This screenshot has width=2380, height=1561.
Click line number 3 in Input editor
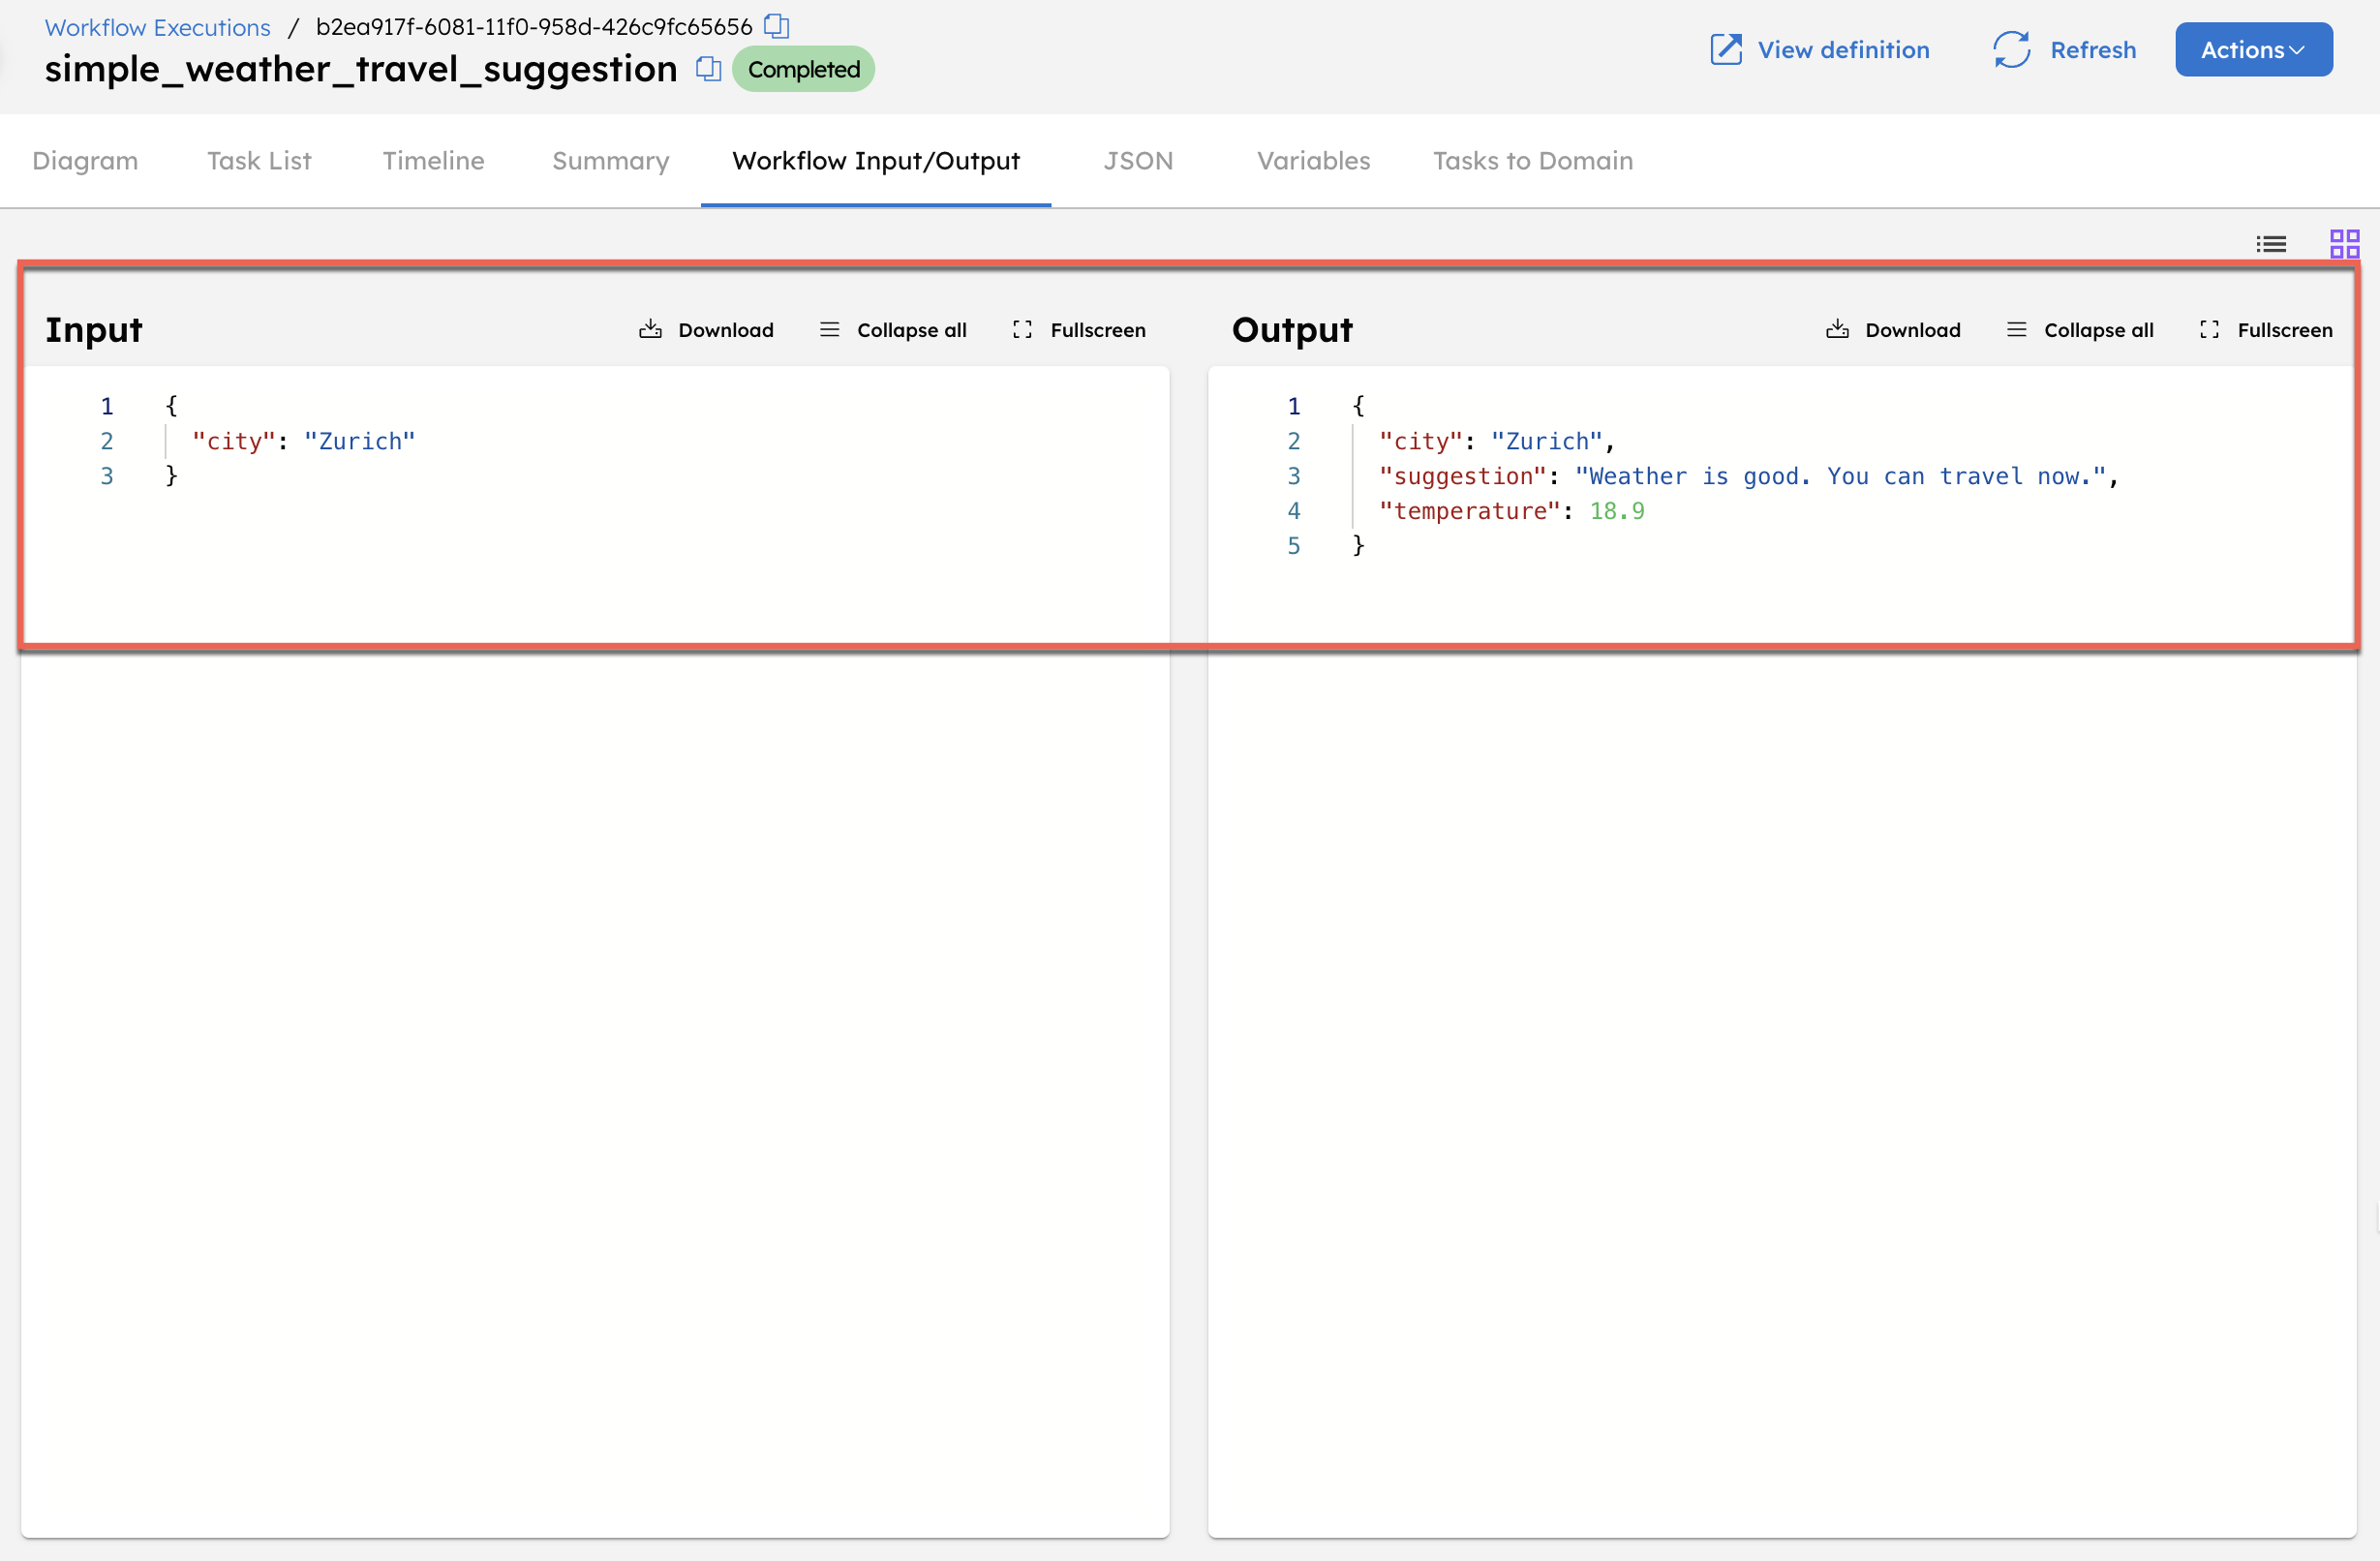pos(107,476)
